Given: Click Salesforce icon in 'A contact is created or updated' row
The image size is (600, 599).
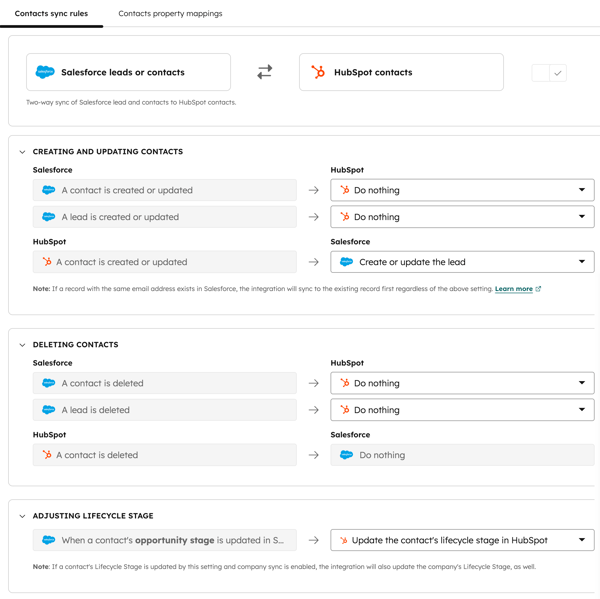Looking at the screenshot, I should pyautogui.click(x=49, y=190).
